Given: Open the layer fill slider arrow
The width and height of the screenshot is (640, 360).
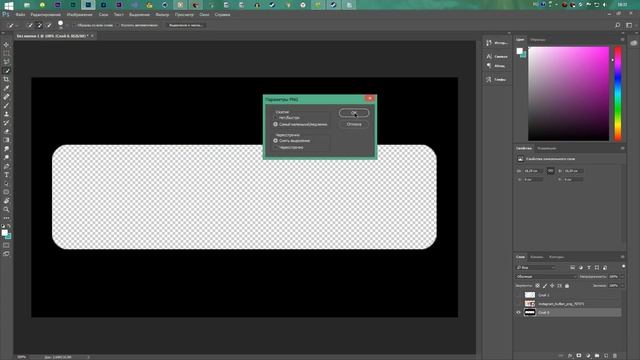Looking at the screenshot, I should click(622, 286).
